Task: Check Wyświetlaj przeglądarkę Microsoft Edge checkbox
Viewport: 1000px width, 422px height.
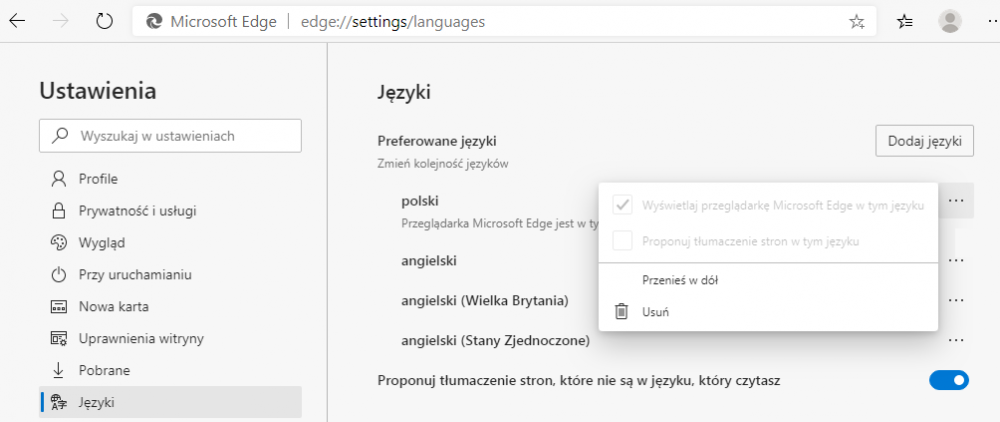Action: pos(622,205)
